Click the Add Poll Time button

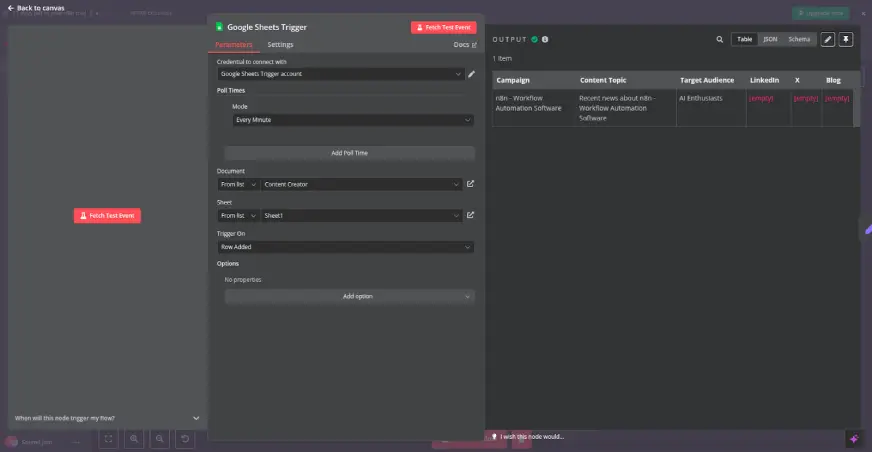349,153
